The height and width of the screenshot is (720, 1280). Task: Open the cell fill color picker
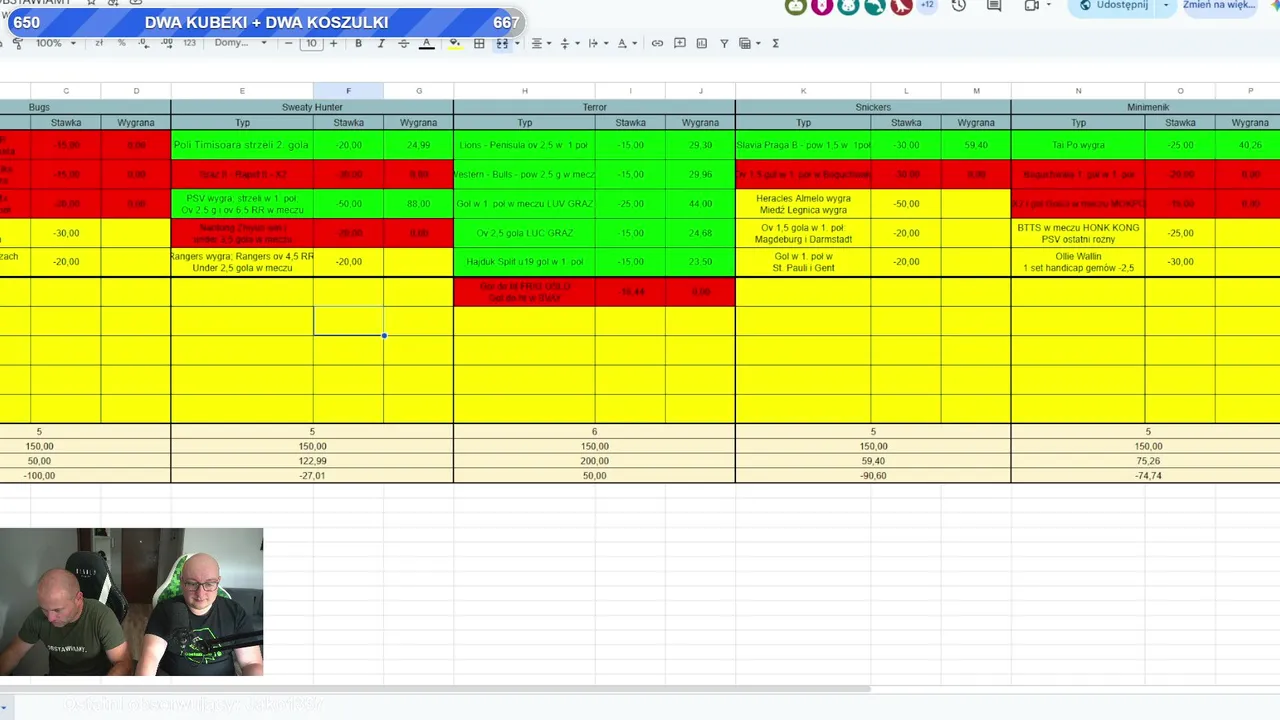455,43
